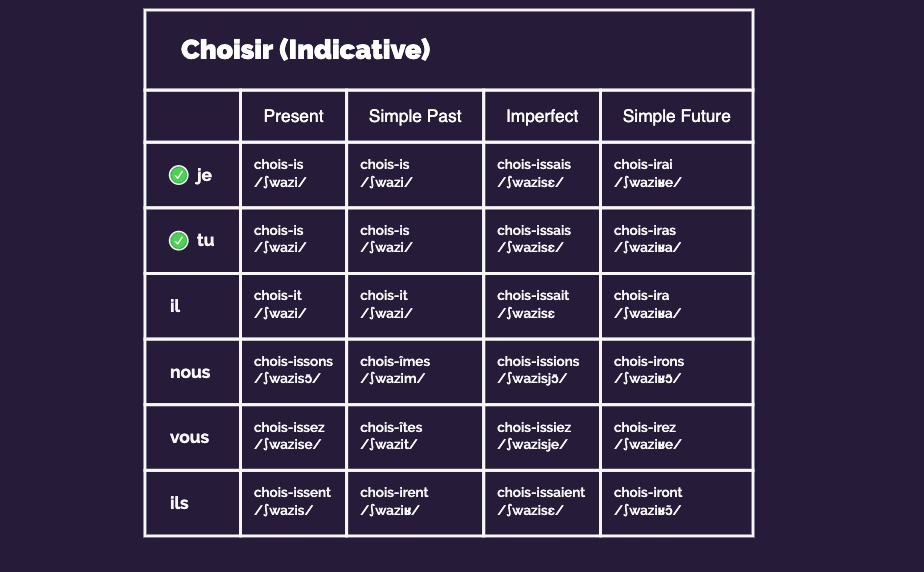Click the green checkmark beside je
The height and width of the screenshot is (572, 924).
point(179,175)
